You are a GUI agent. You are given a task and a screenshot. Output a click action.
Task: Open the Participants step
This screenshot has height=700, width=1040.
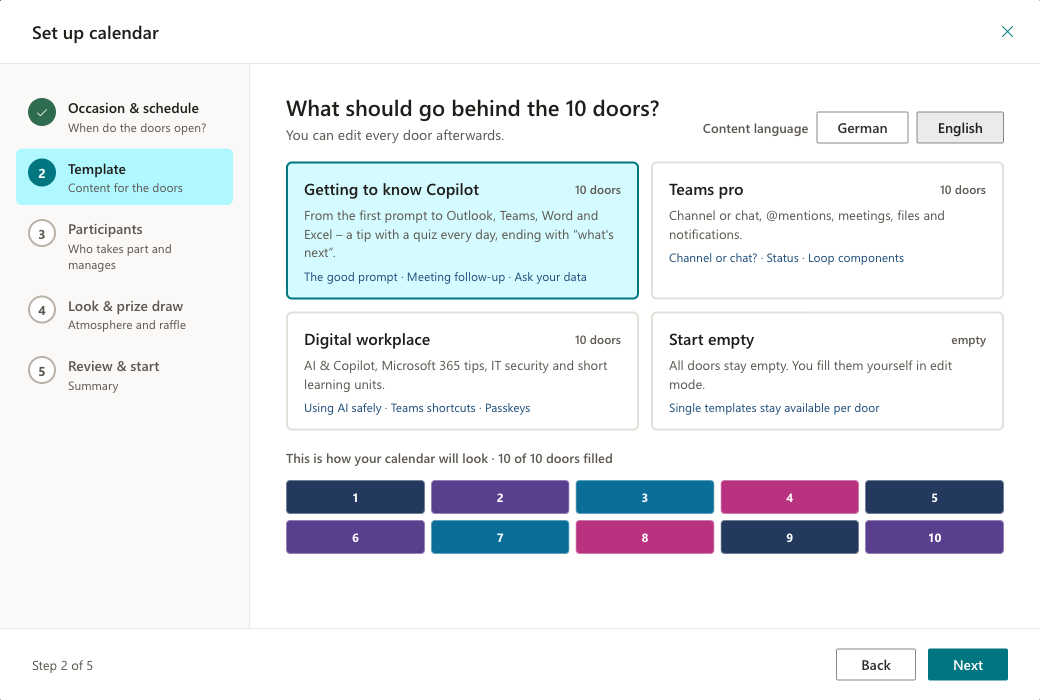[x=125, y=245]
